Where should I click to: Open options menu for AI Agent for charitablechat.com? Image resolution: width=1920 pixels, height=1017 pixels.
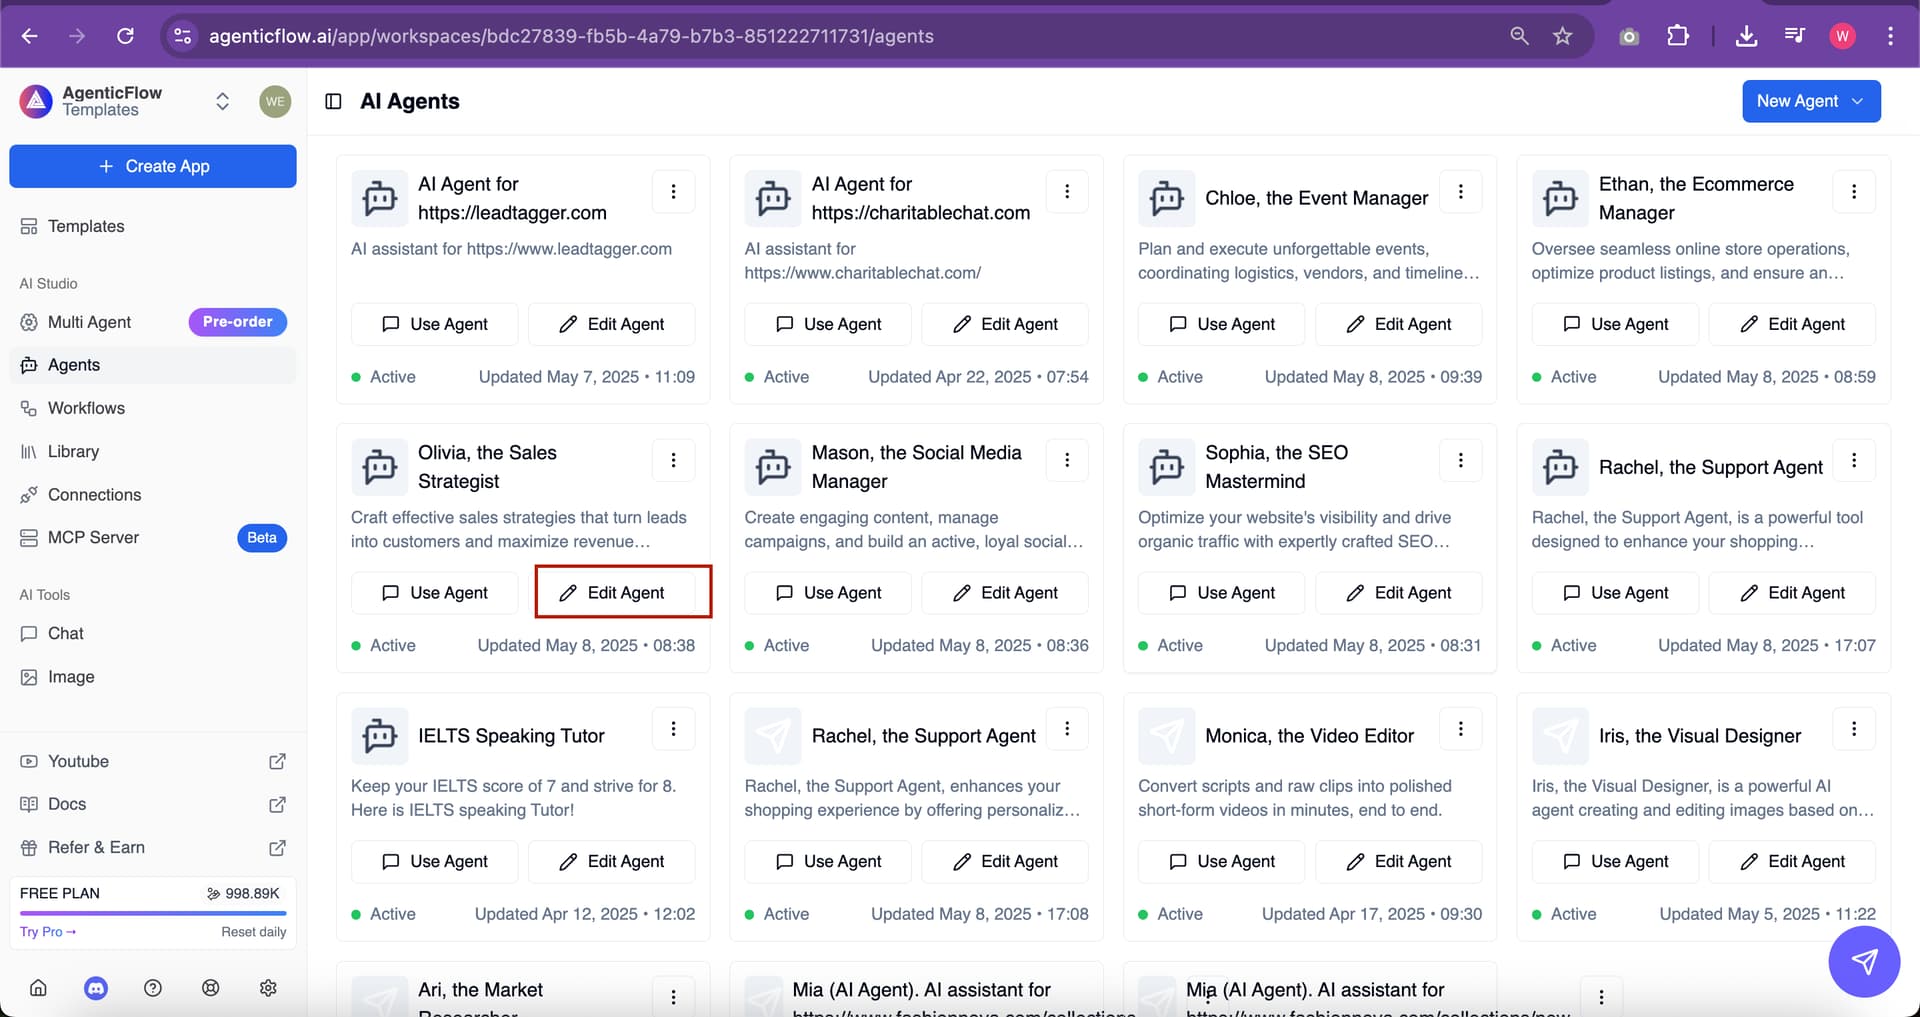pos(1067,191)
